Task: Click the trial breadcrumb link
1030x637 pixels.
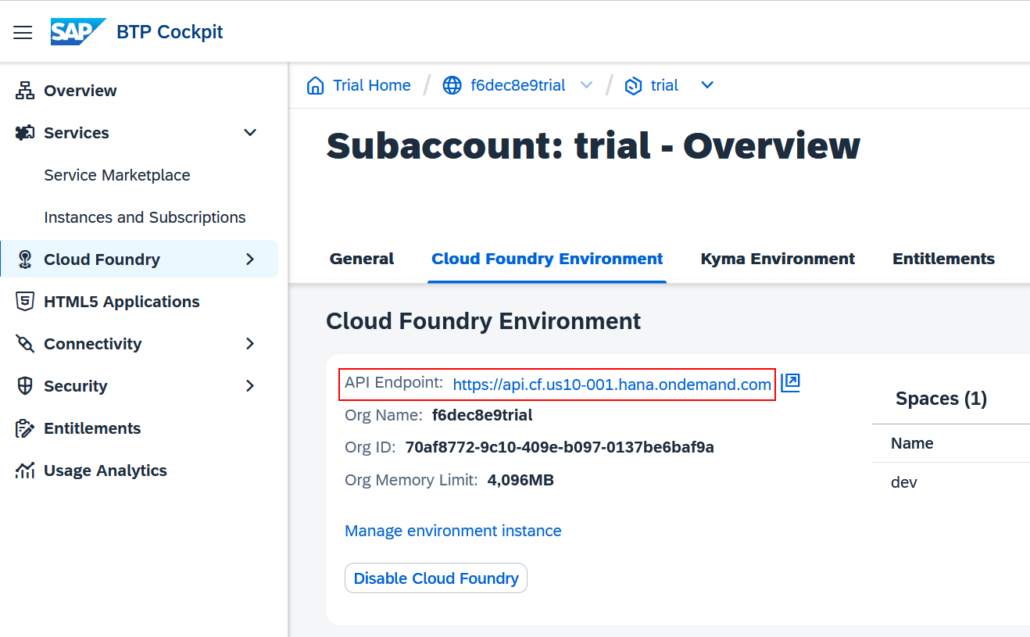Action: tap(664, 85)
